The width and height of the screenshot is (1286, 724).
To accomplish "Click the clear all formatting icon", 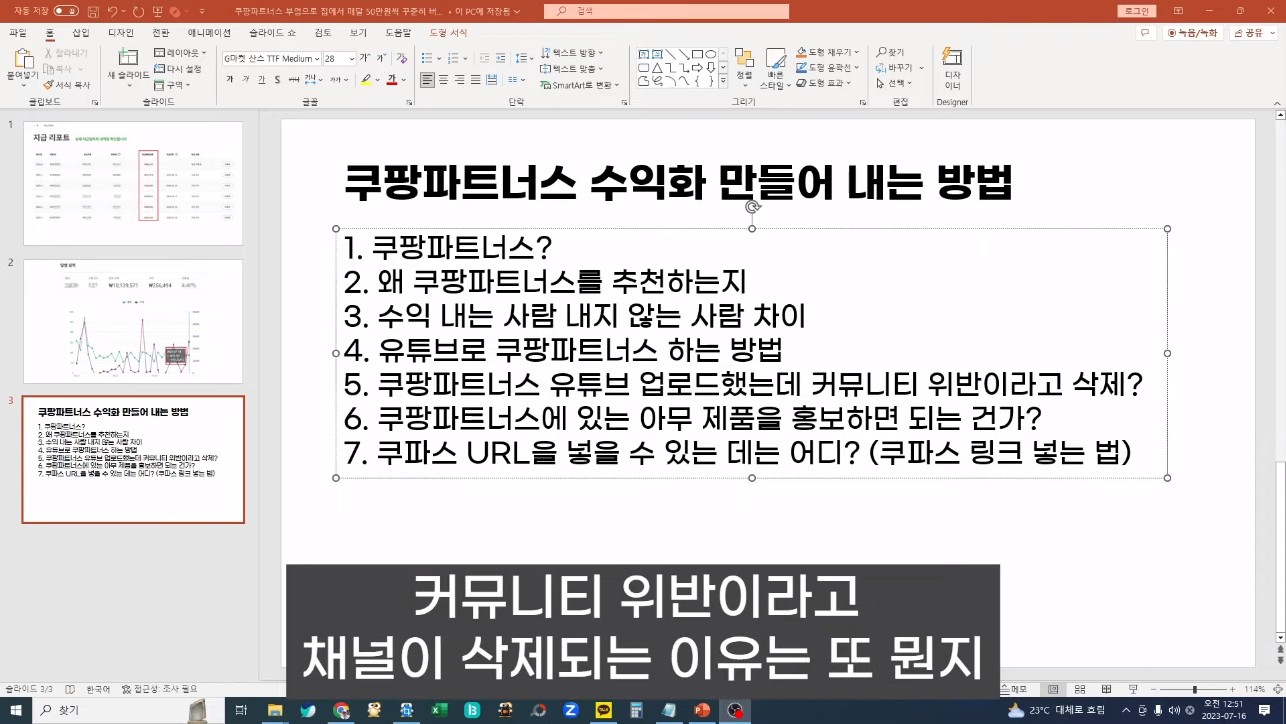I will click(402, 59).
